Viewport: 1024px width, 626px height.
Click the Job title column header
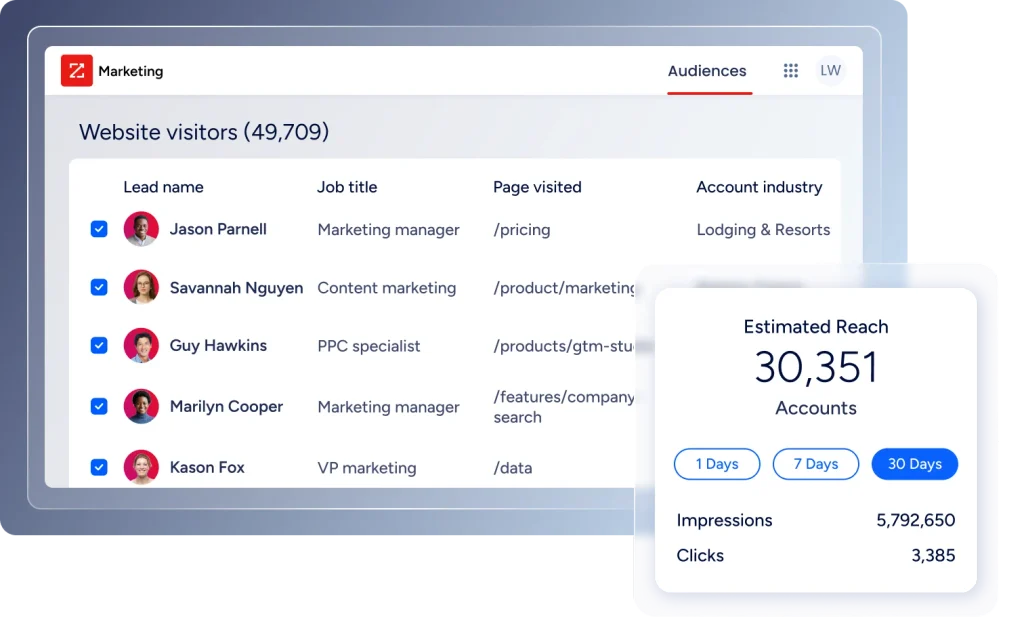pyautogui.click(x=347, y=187)
